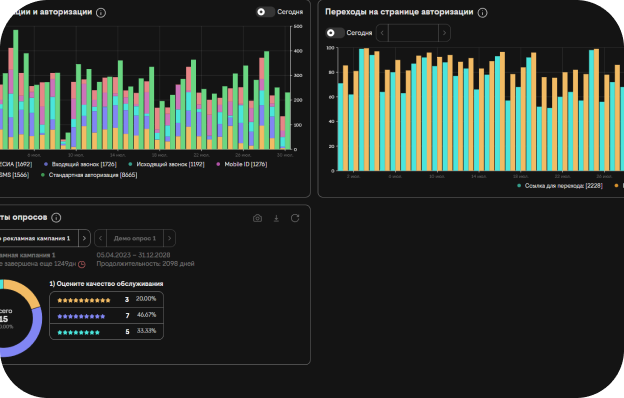624x398 pixels.
Task: Click the рекламная кампания 1 selector
Action: [39, 238]
